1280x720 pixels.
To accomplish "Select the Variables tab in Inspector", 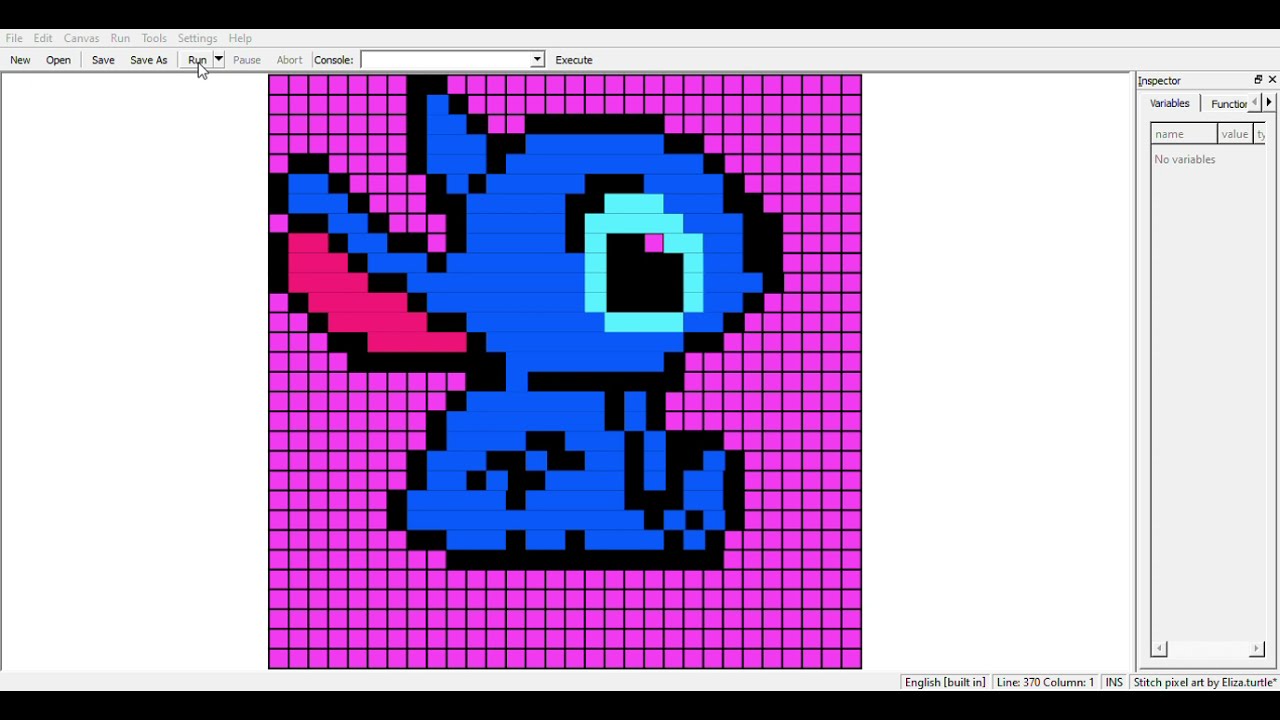I will coord(1169,103).
